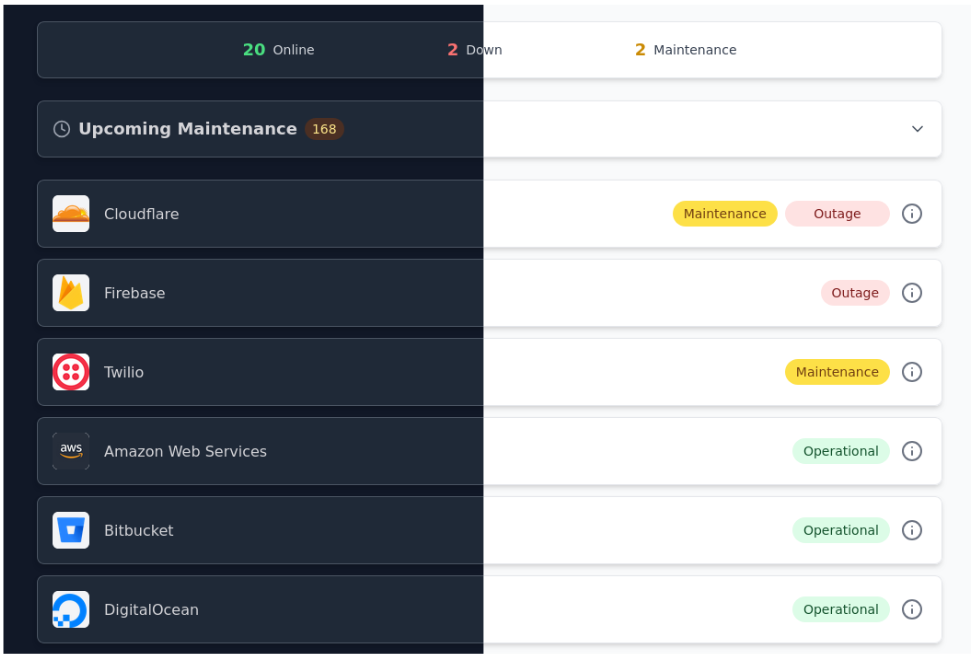Click the DigitalOcean info circle
The width and height of the screenshot is (973, 656).
tap(912, 609)
